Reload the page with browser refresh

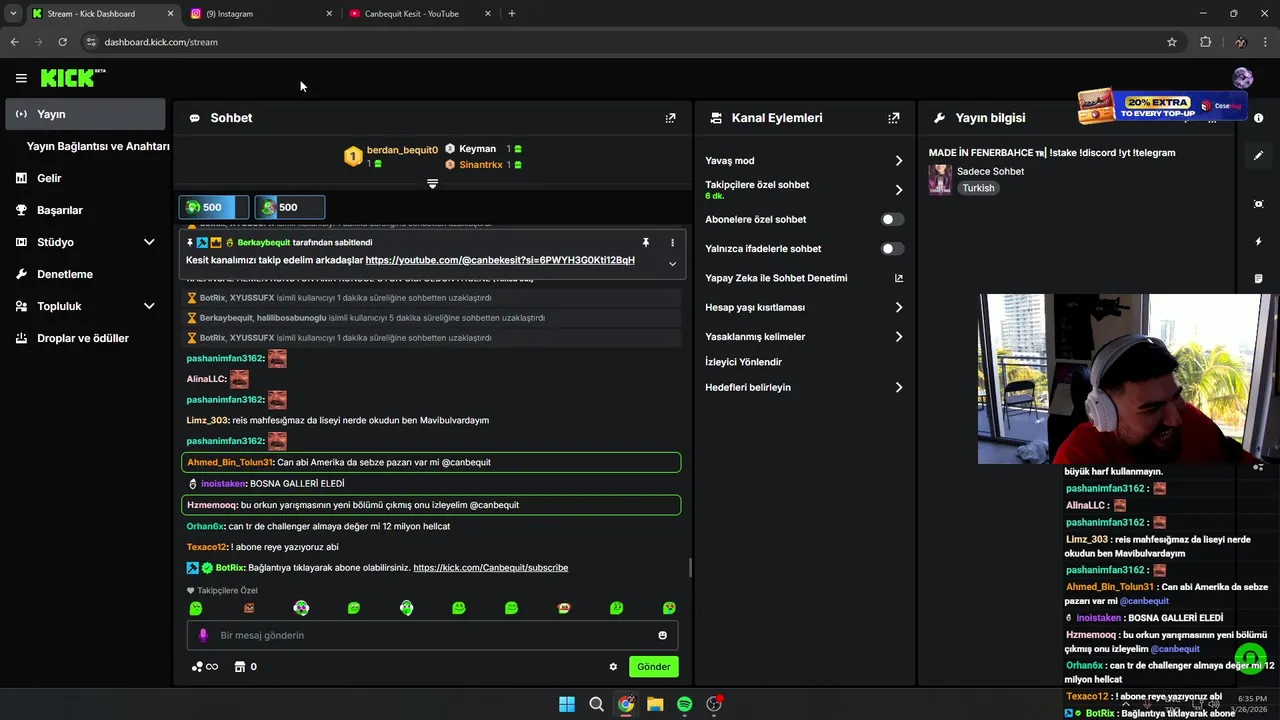pyautogui.click(x=62, y=42)
